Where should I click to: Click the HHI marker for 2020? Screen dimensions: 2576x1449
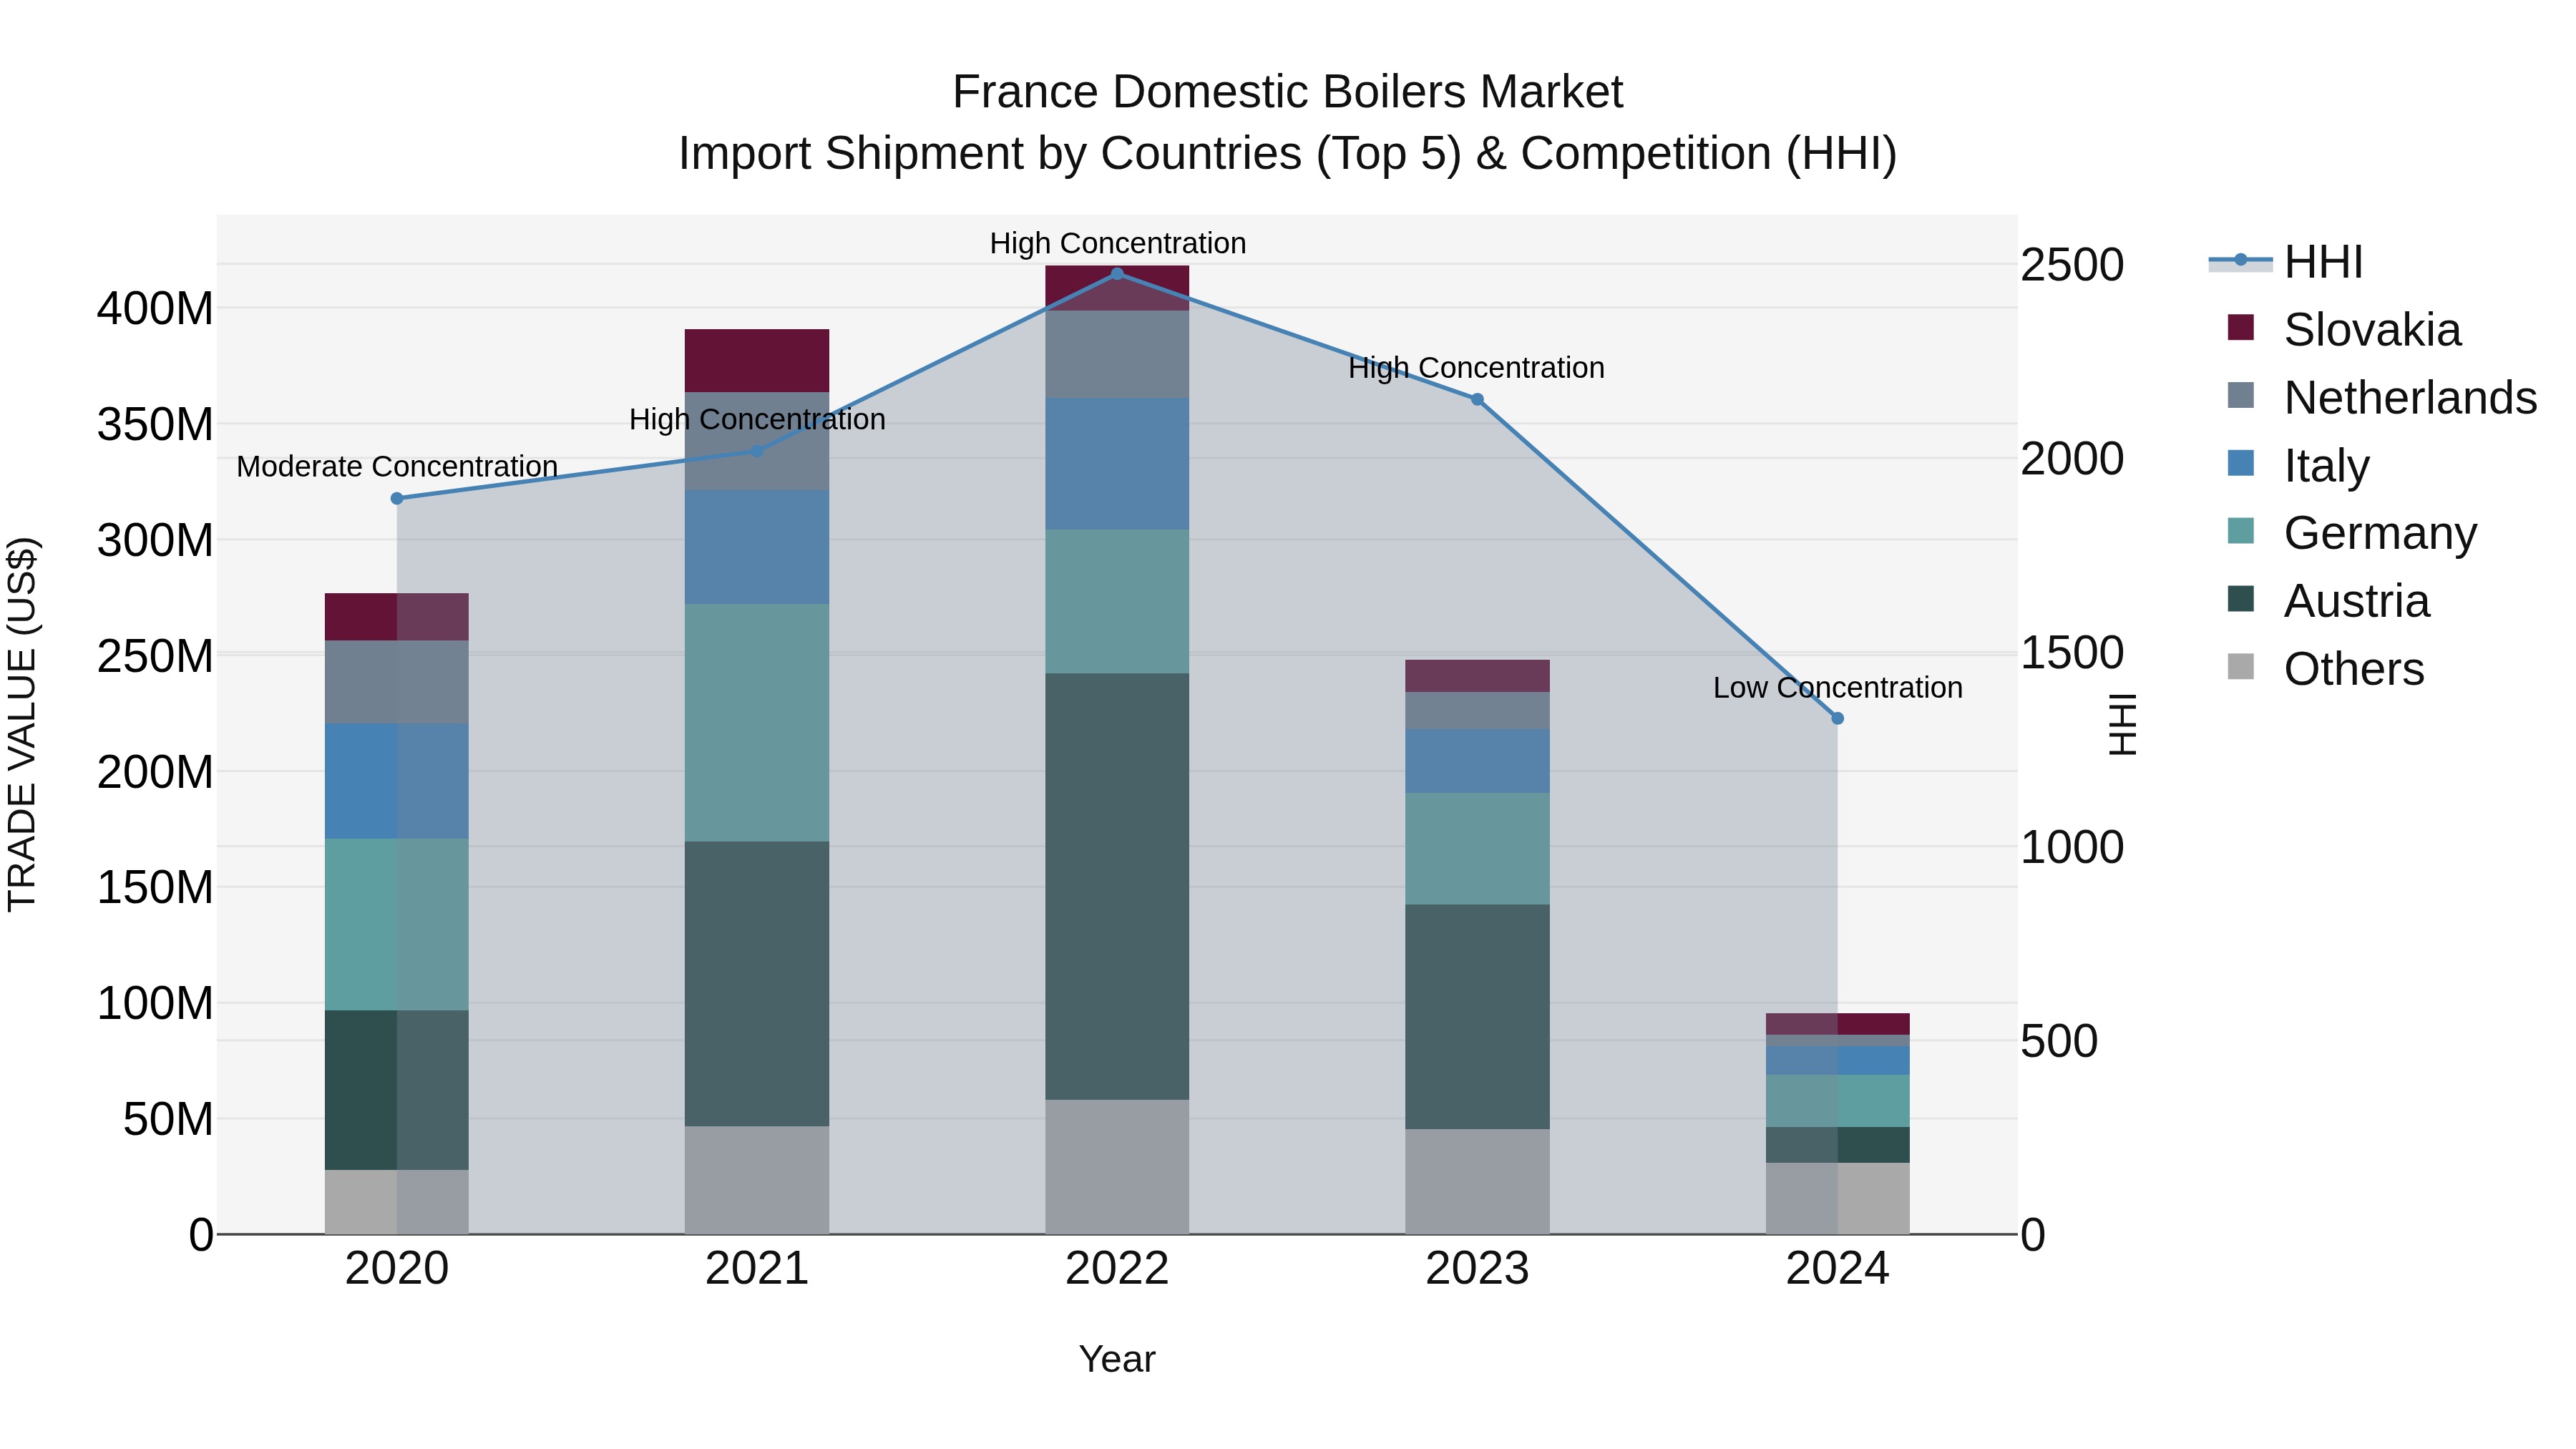click(397, 498)
